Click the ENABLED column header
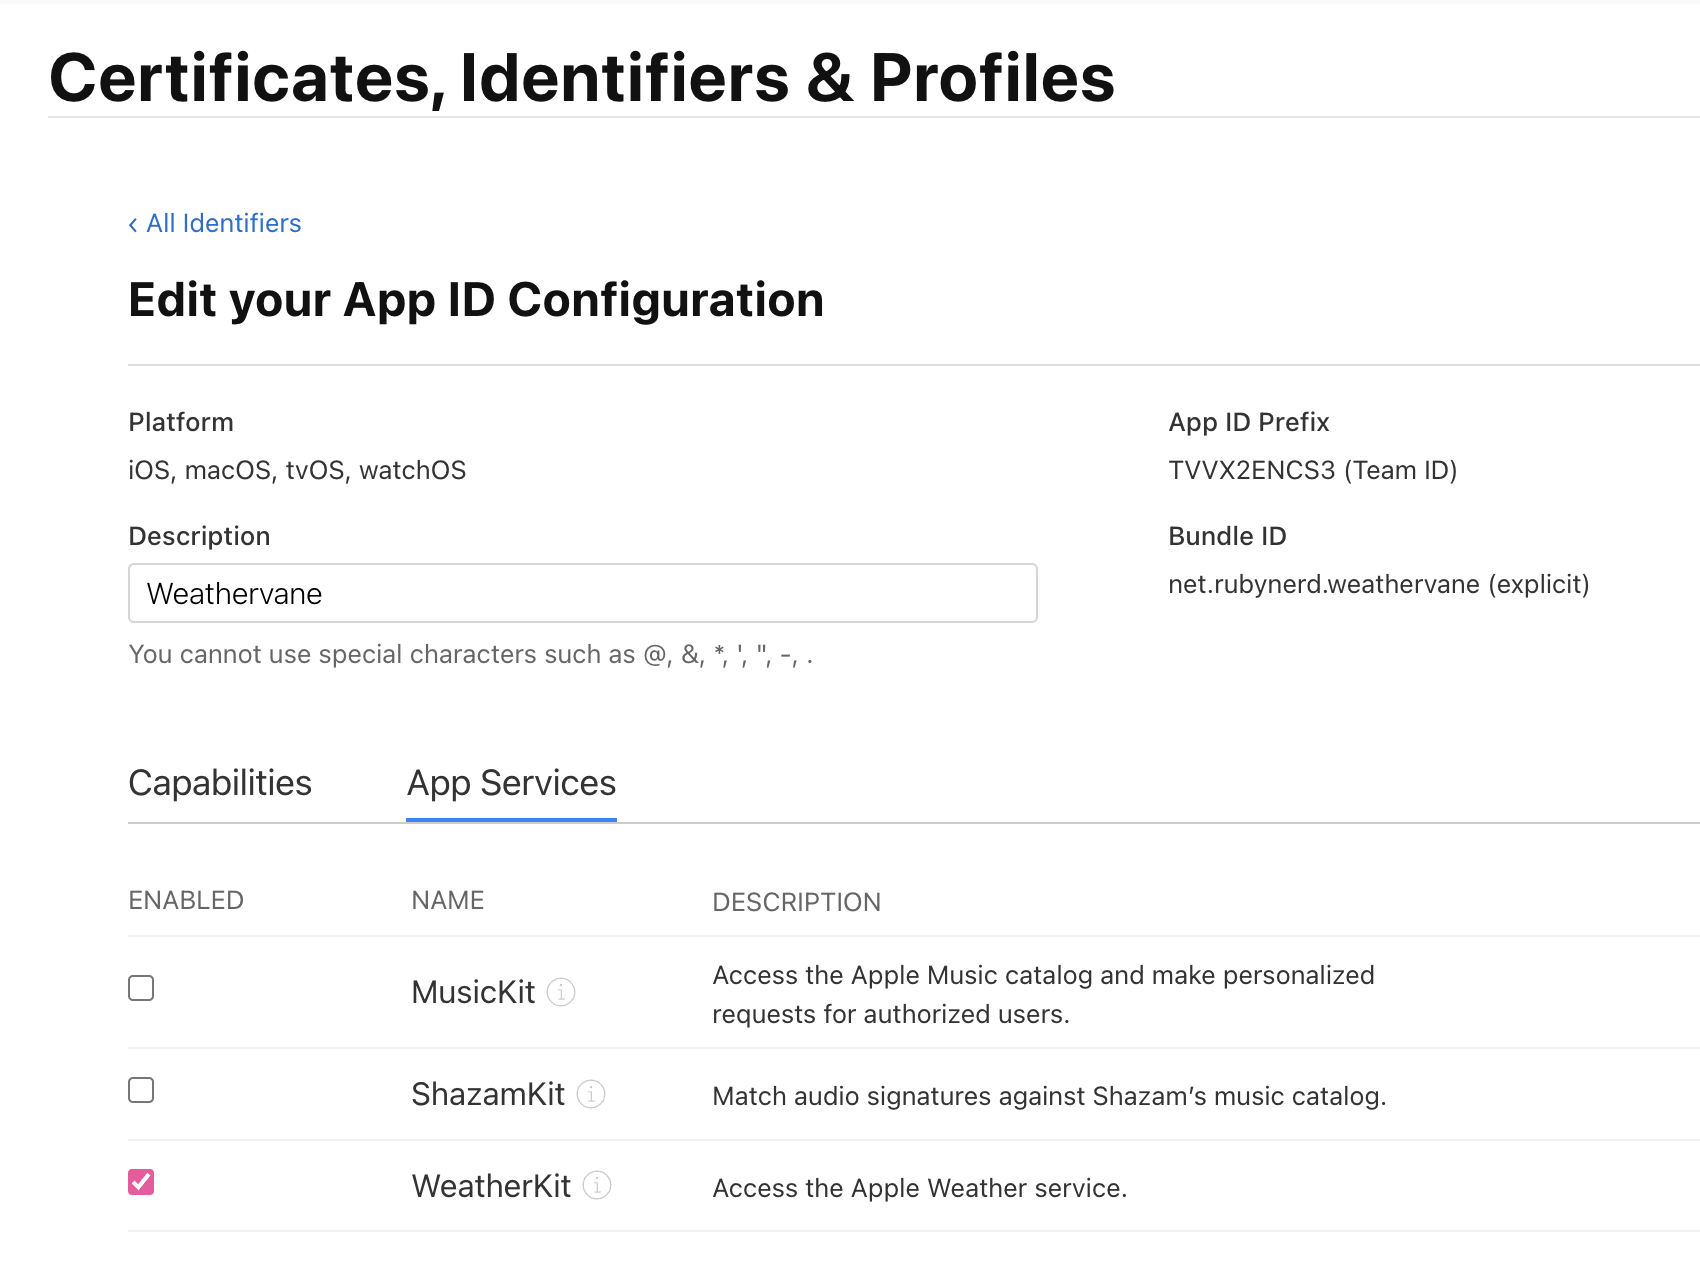Screen dimensions: 1700x1282 click(186, 900)
